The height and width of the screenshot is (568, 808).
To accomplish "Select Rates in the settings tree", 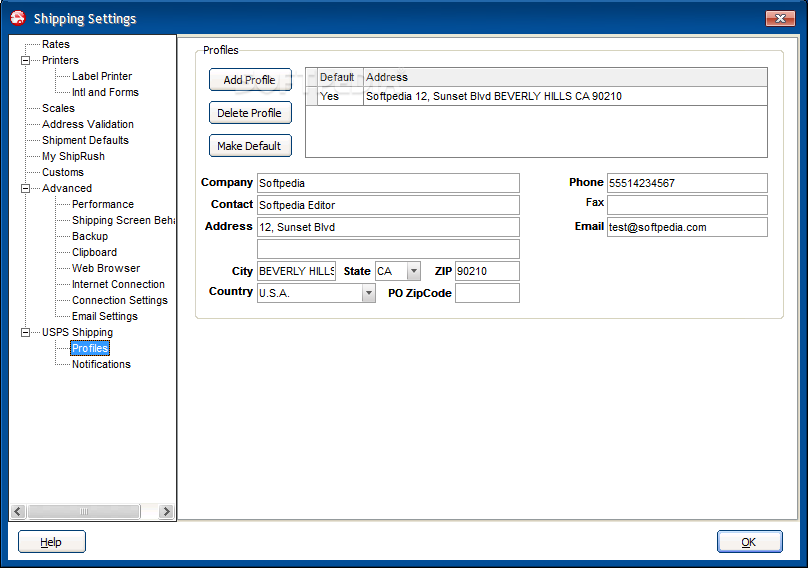I will [x=56, y=44].
